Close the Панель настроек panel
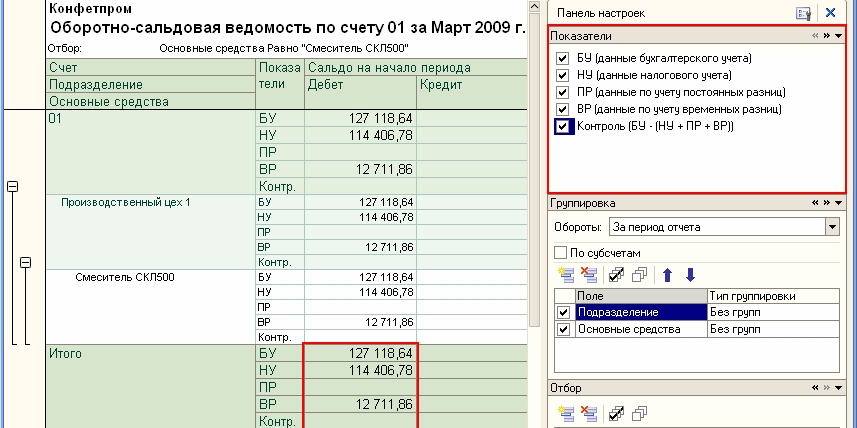This screenshot has height=428, width=857. [830, 13]
